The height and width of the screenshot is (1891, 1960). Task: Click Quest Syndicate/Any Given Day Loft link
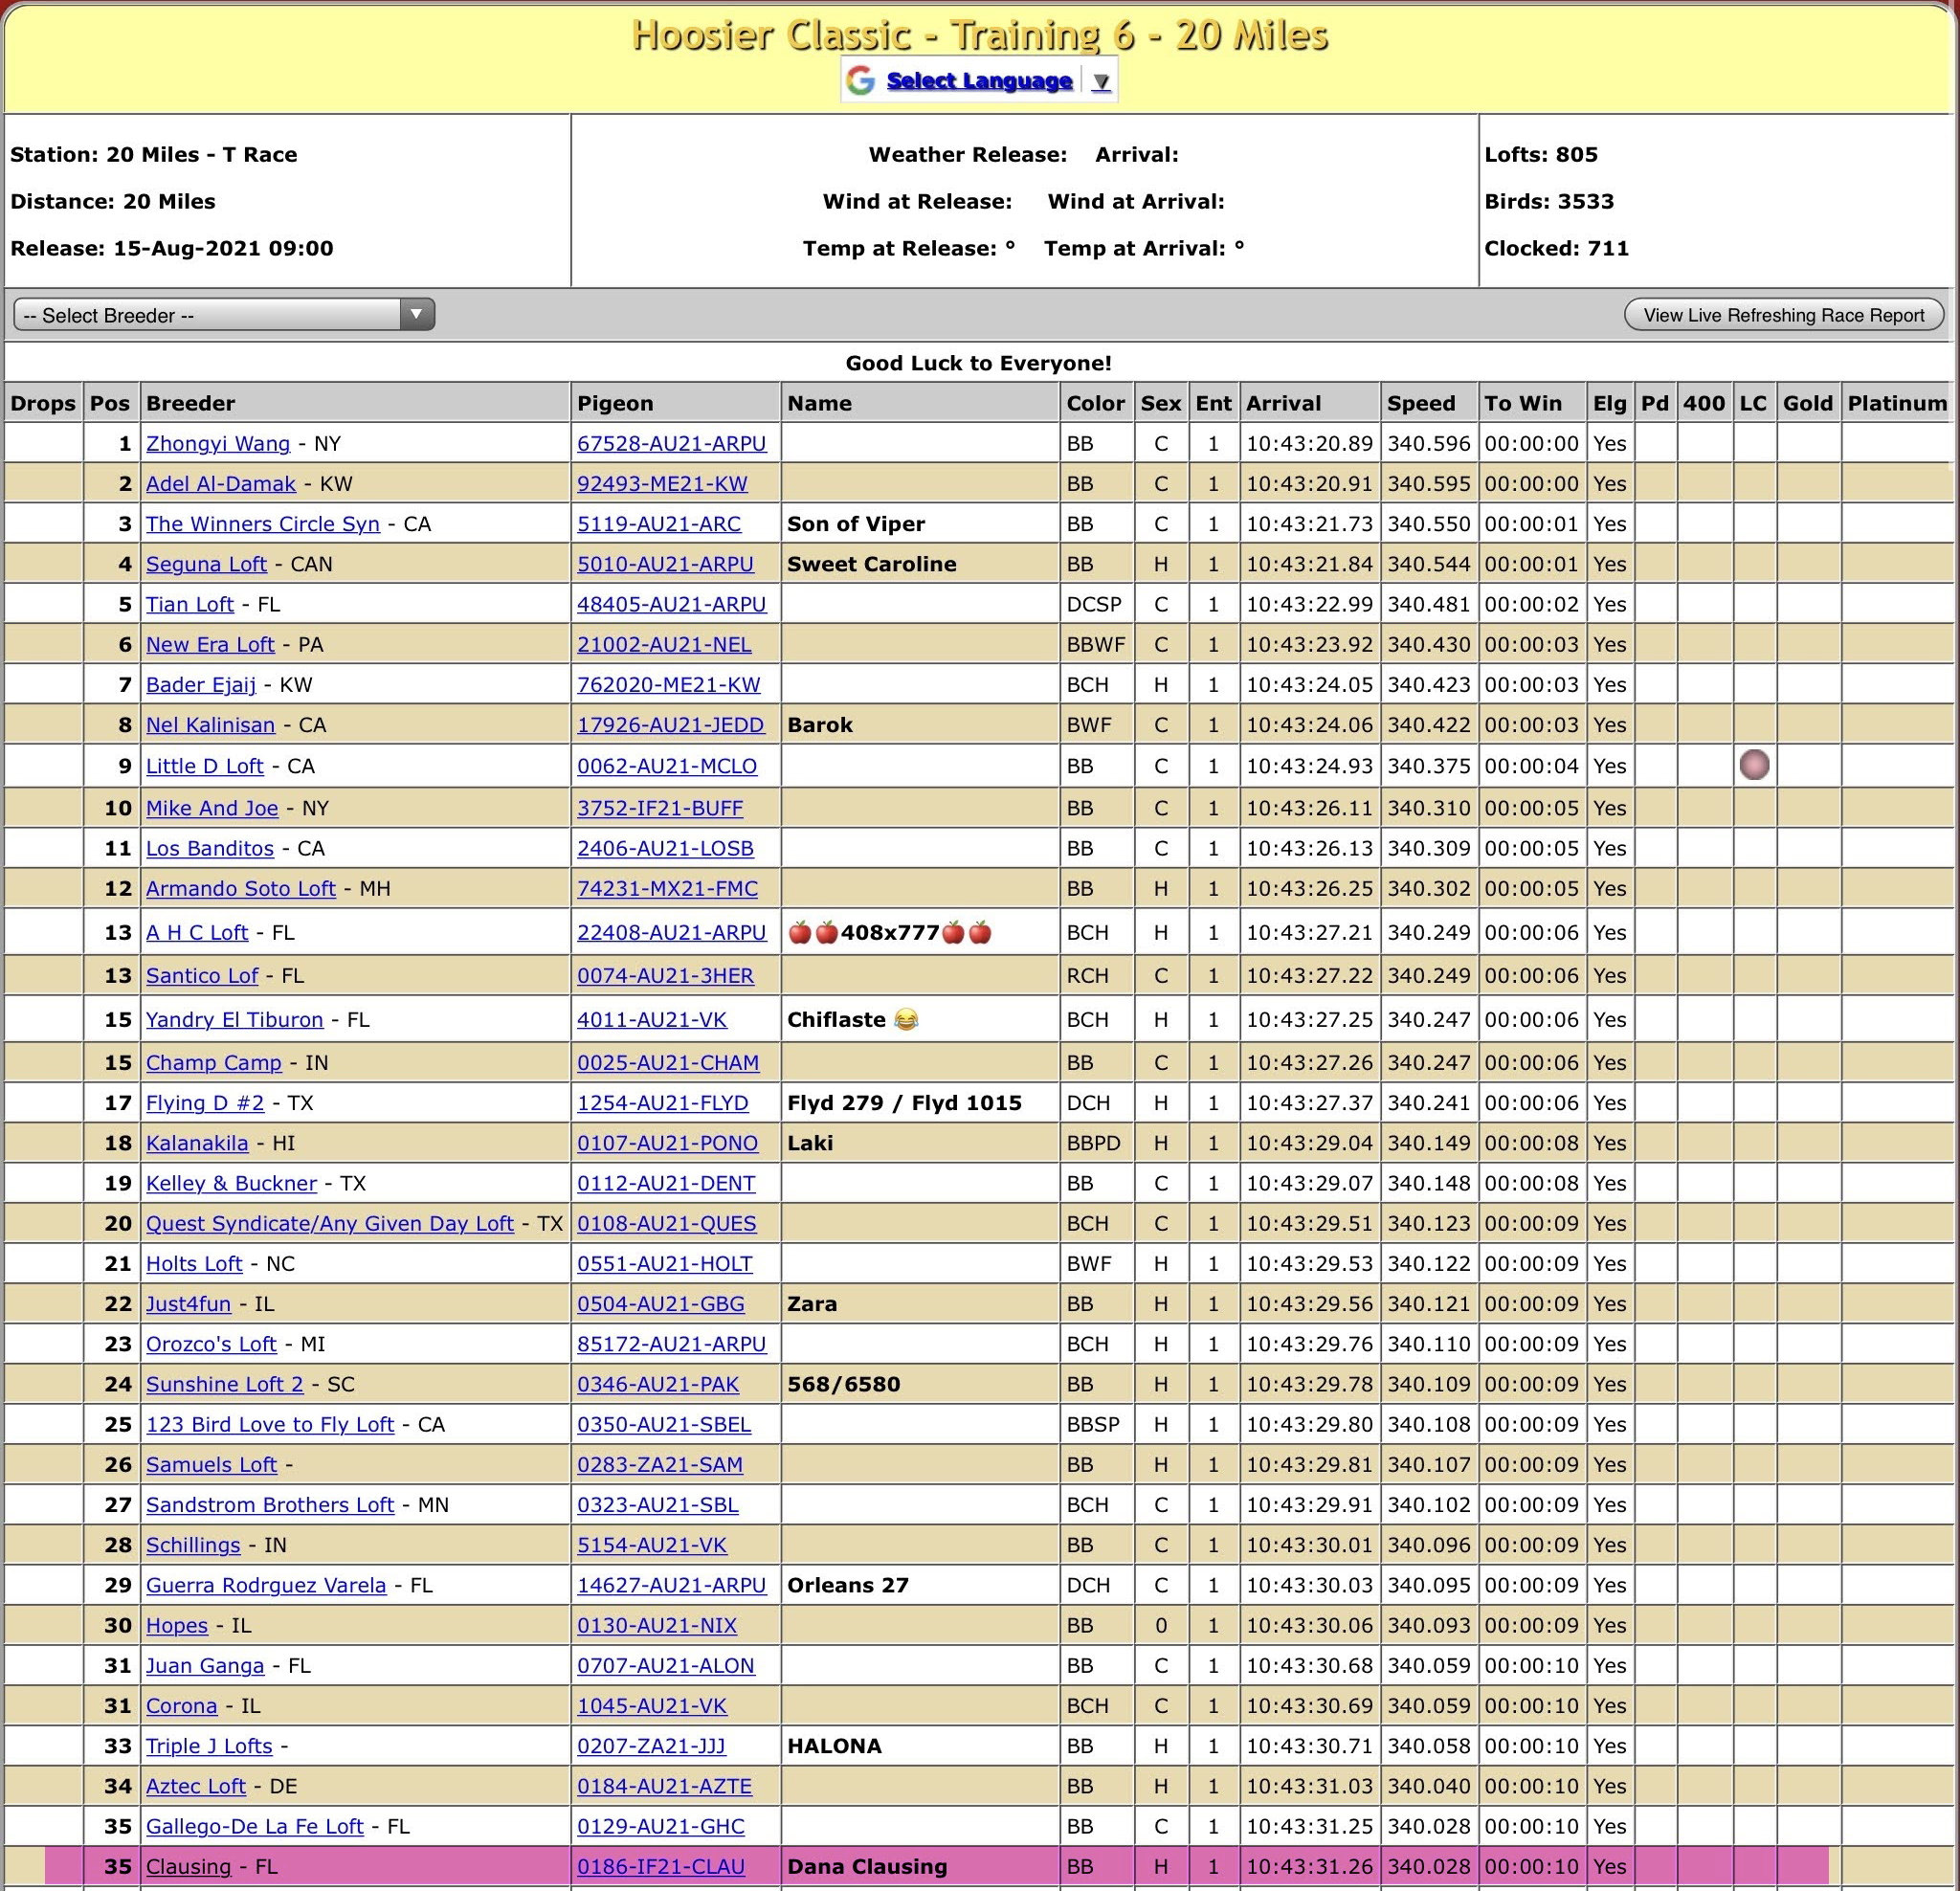click(x=329, y=1223)
